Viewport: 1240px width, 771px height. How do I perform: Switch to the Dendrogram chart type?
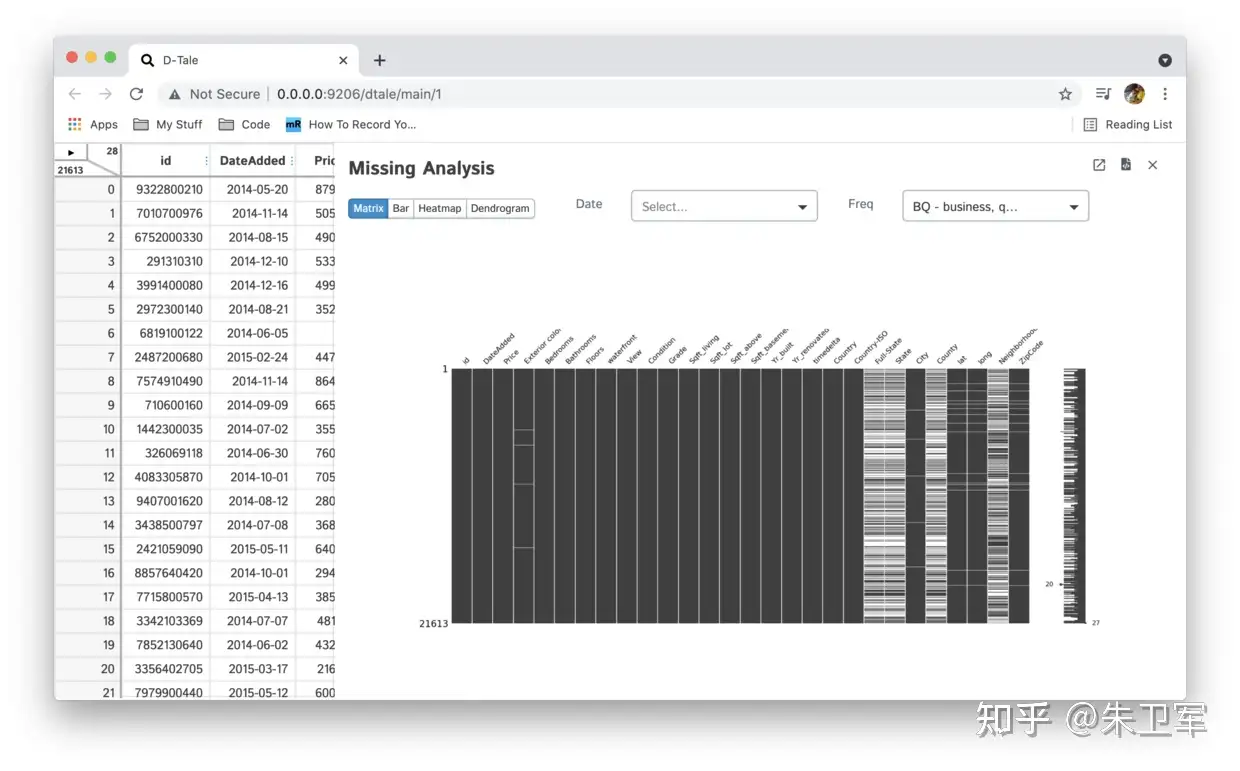coord(500,208)
